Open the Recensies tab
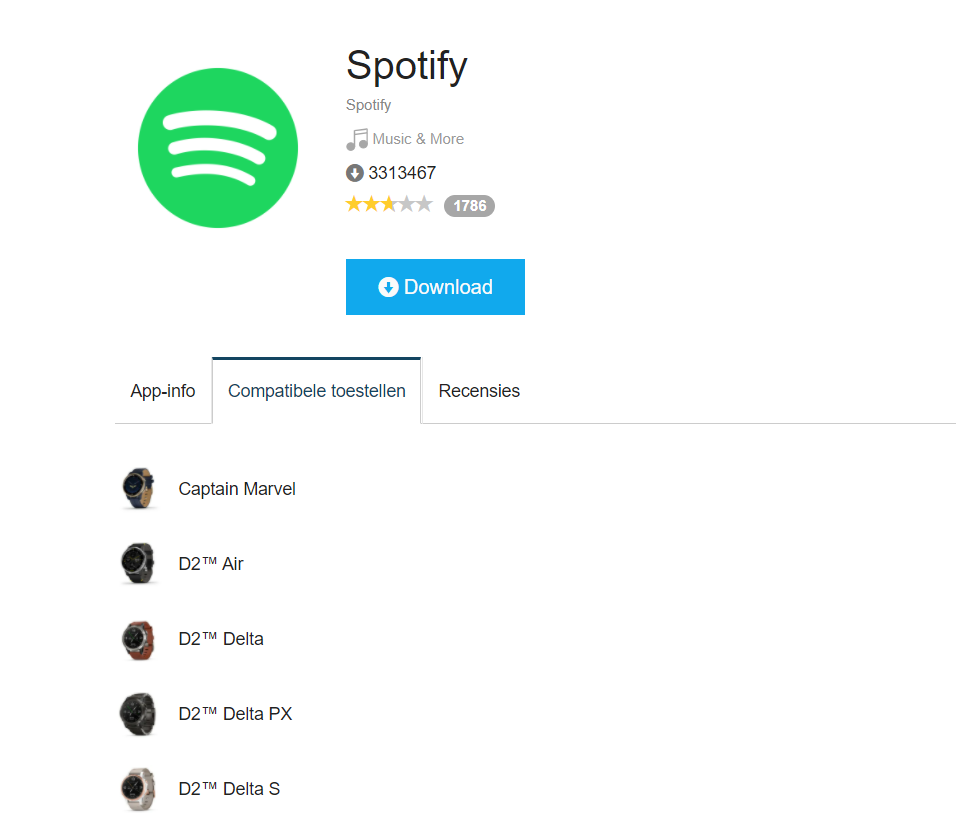The image size is (956, 813). click(479, 391)
